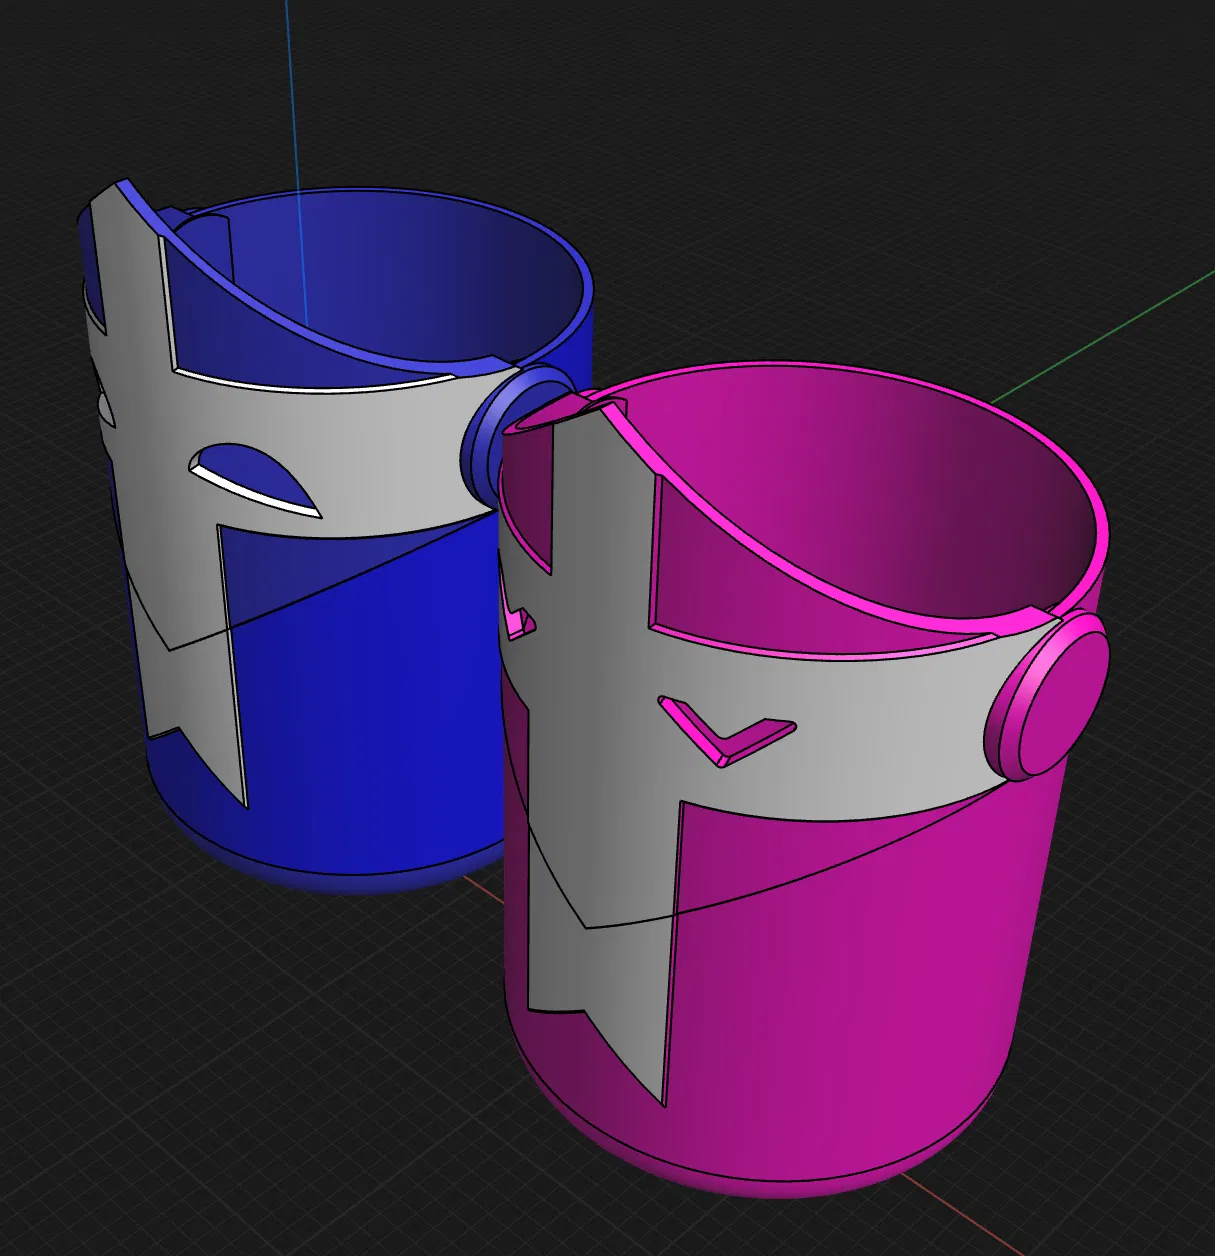
Task: Select the magenta cup body
Action: (850, 960)
